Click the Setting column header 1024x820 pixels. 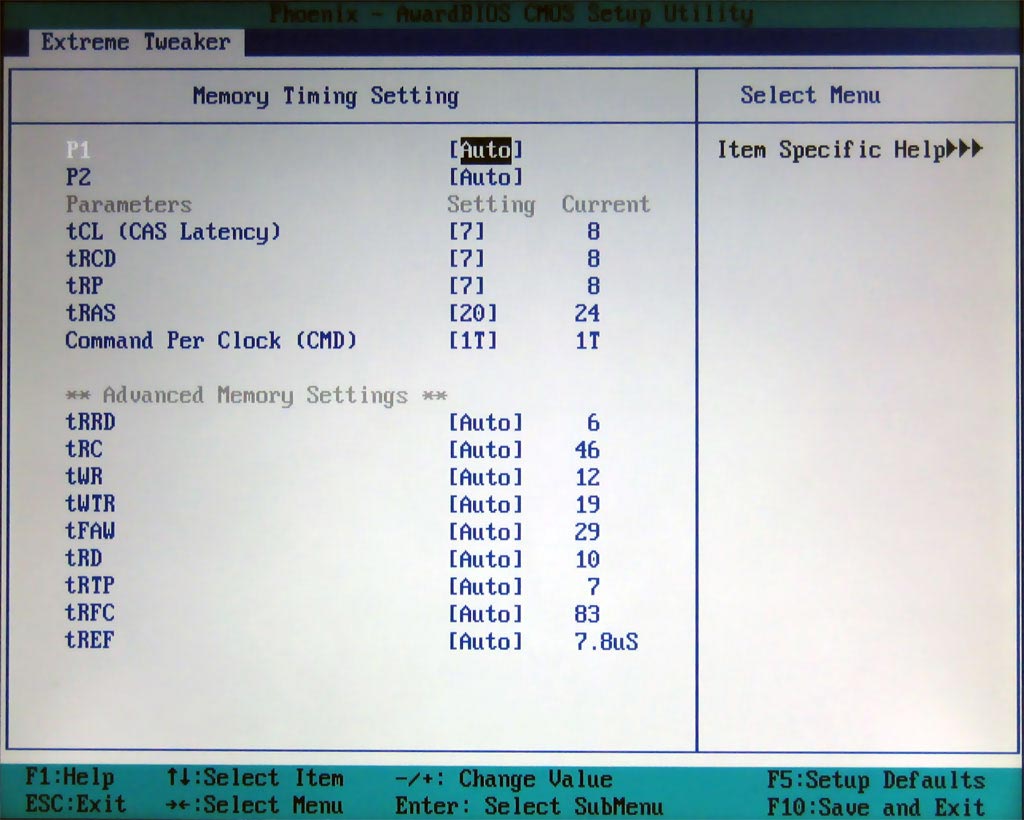point(491,205)
